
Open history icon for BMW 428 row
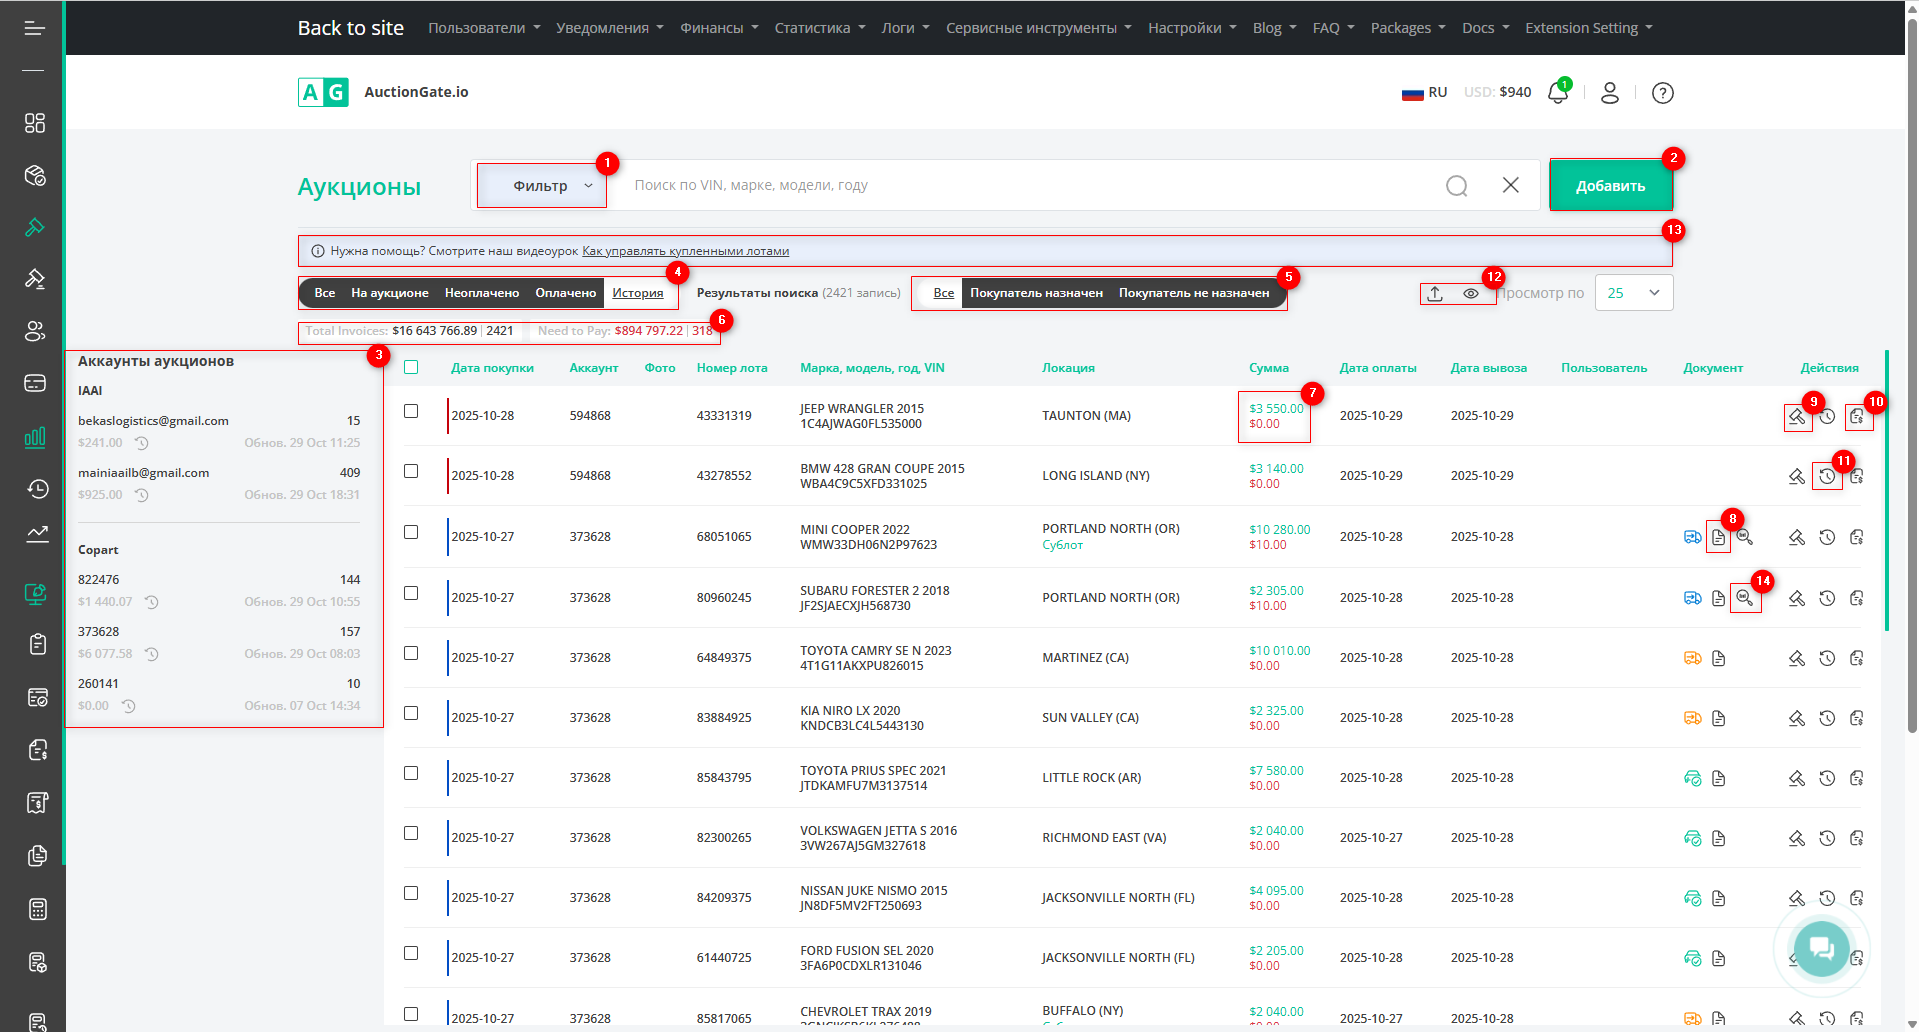coord(1827,477)
